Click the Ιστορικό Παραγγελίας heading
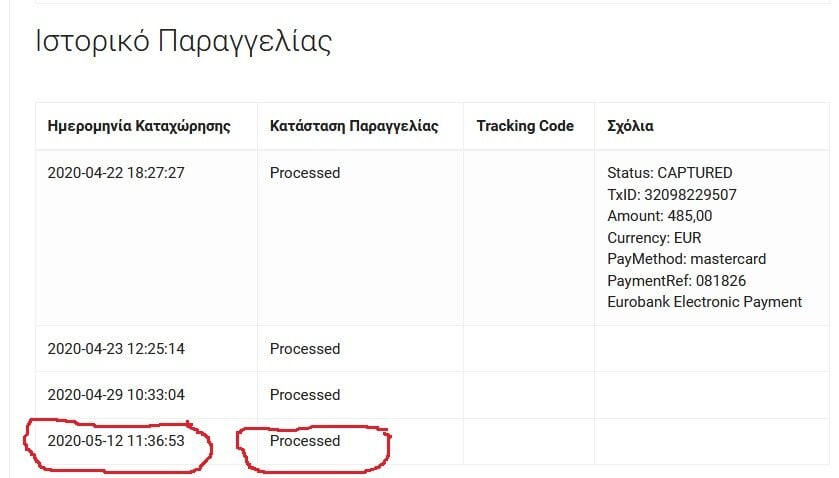Screen dimensions: 839x478 pyautogui.click(x=184, y=42)
